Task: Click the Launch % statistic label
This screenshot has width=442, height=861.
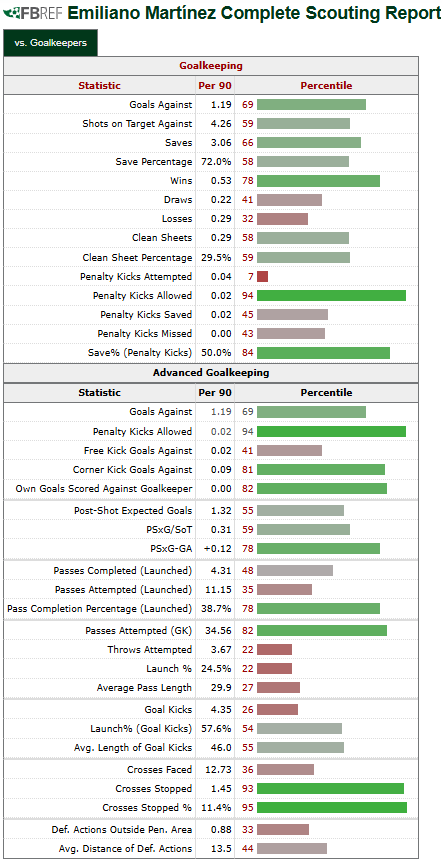Action: coord(169,669)
